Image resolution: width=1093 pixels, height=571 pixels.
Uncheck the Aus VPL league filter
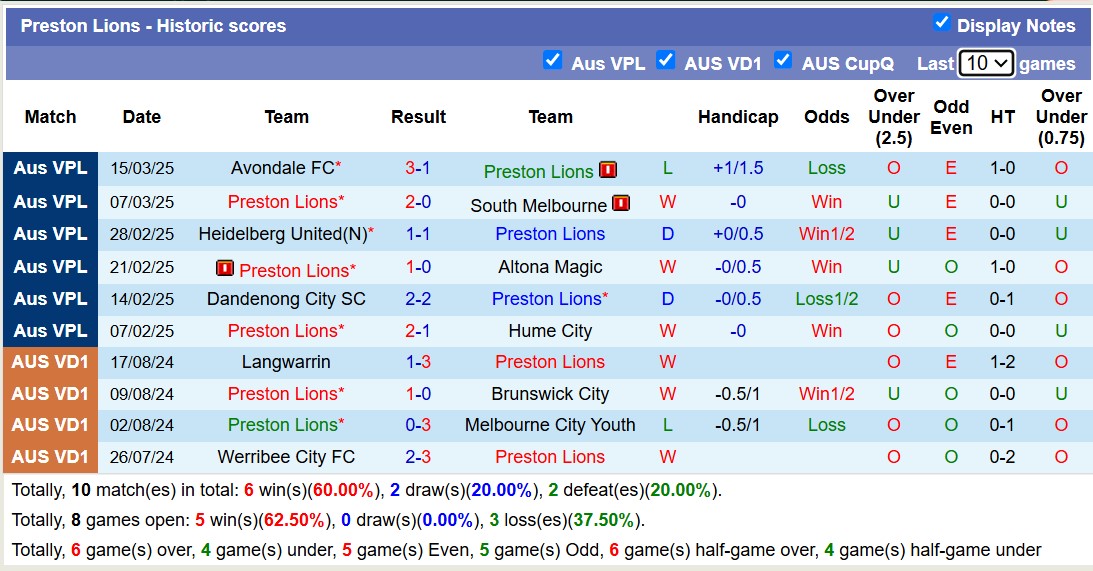(552, 61)
